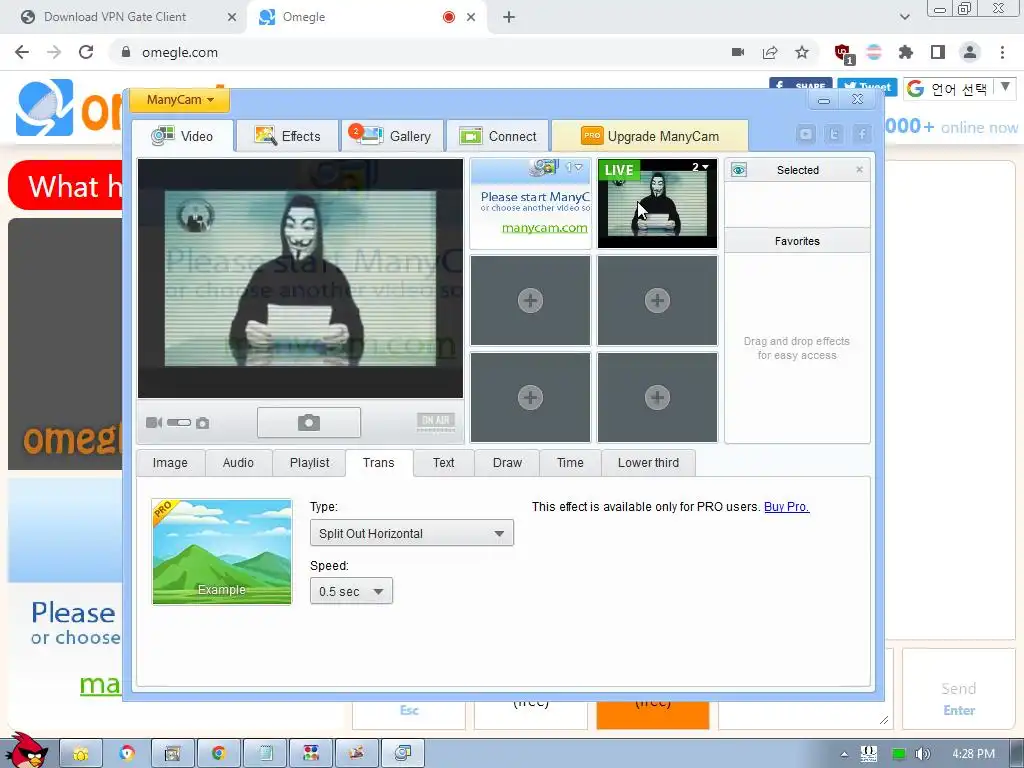Open the Chrome tab search chevron
This screenshot has width=1024, height=768.
point(904,17)
